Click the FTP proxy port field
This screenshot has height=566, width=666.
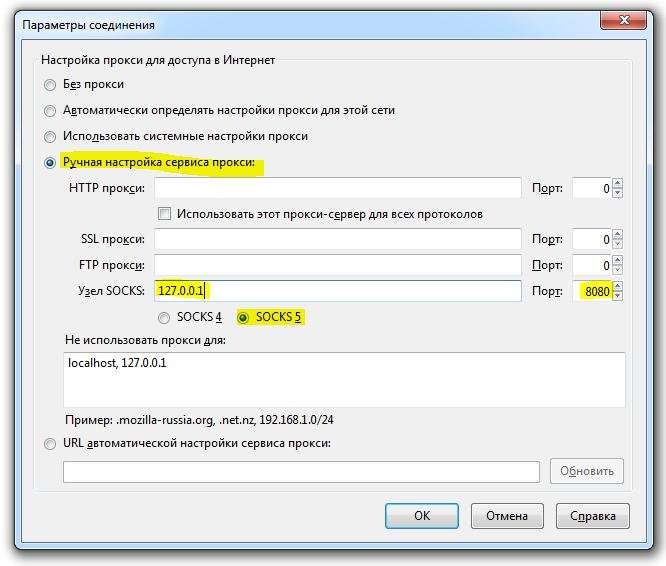[x=592, y=265]
